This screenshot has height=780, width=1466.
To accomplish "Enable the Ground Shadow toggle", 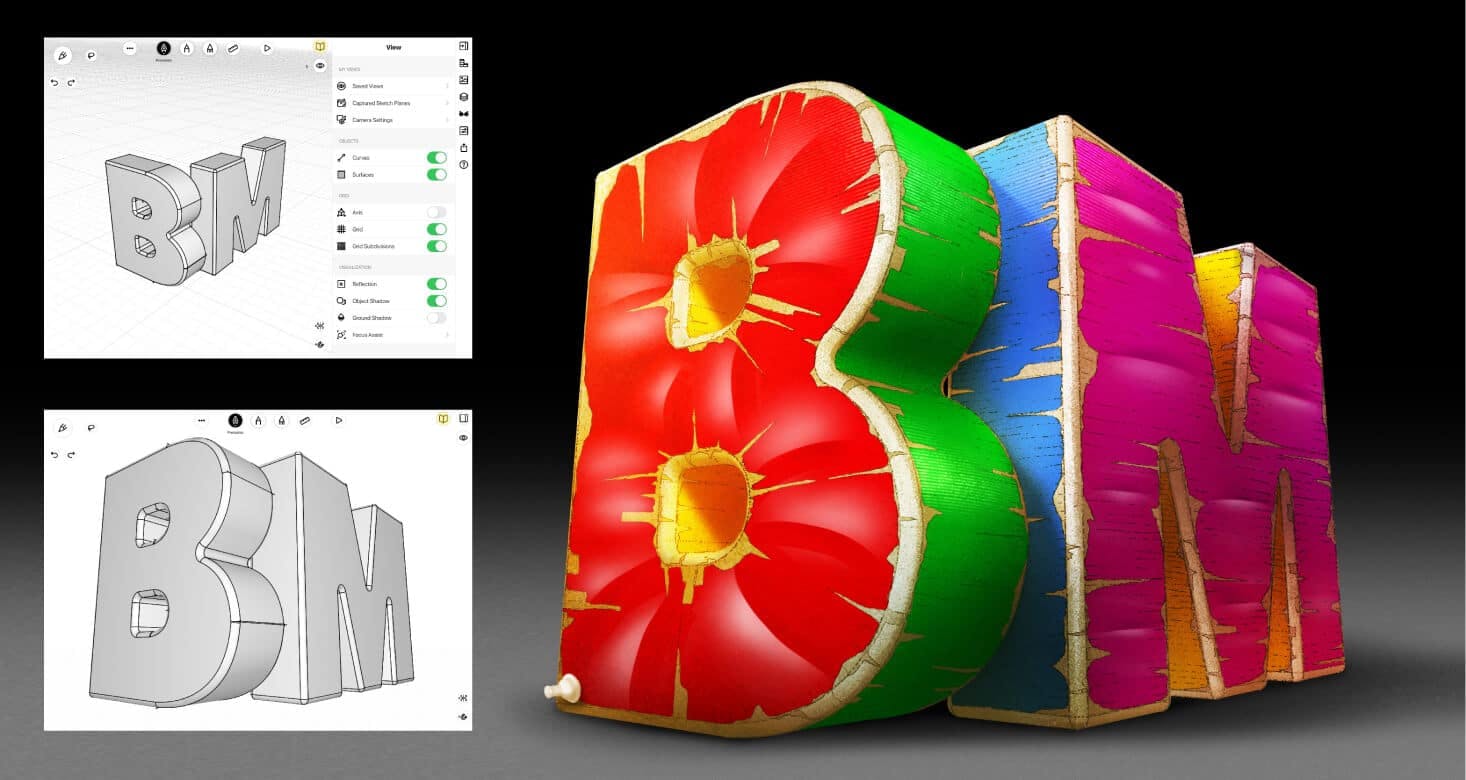I will 437,318.
